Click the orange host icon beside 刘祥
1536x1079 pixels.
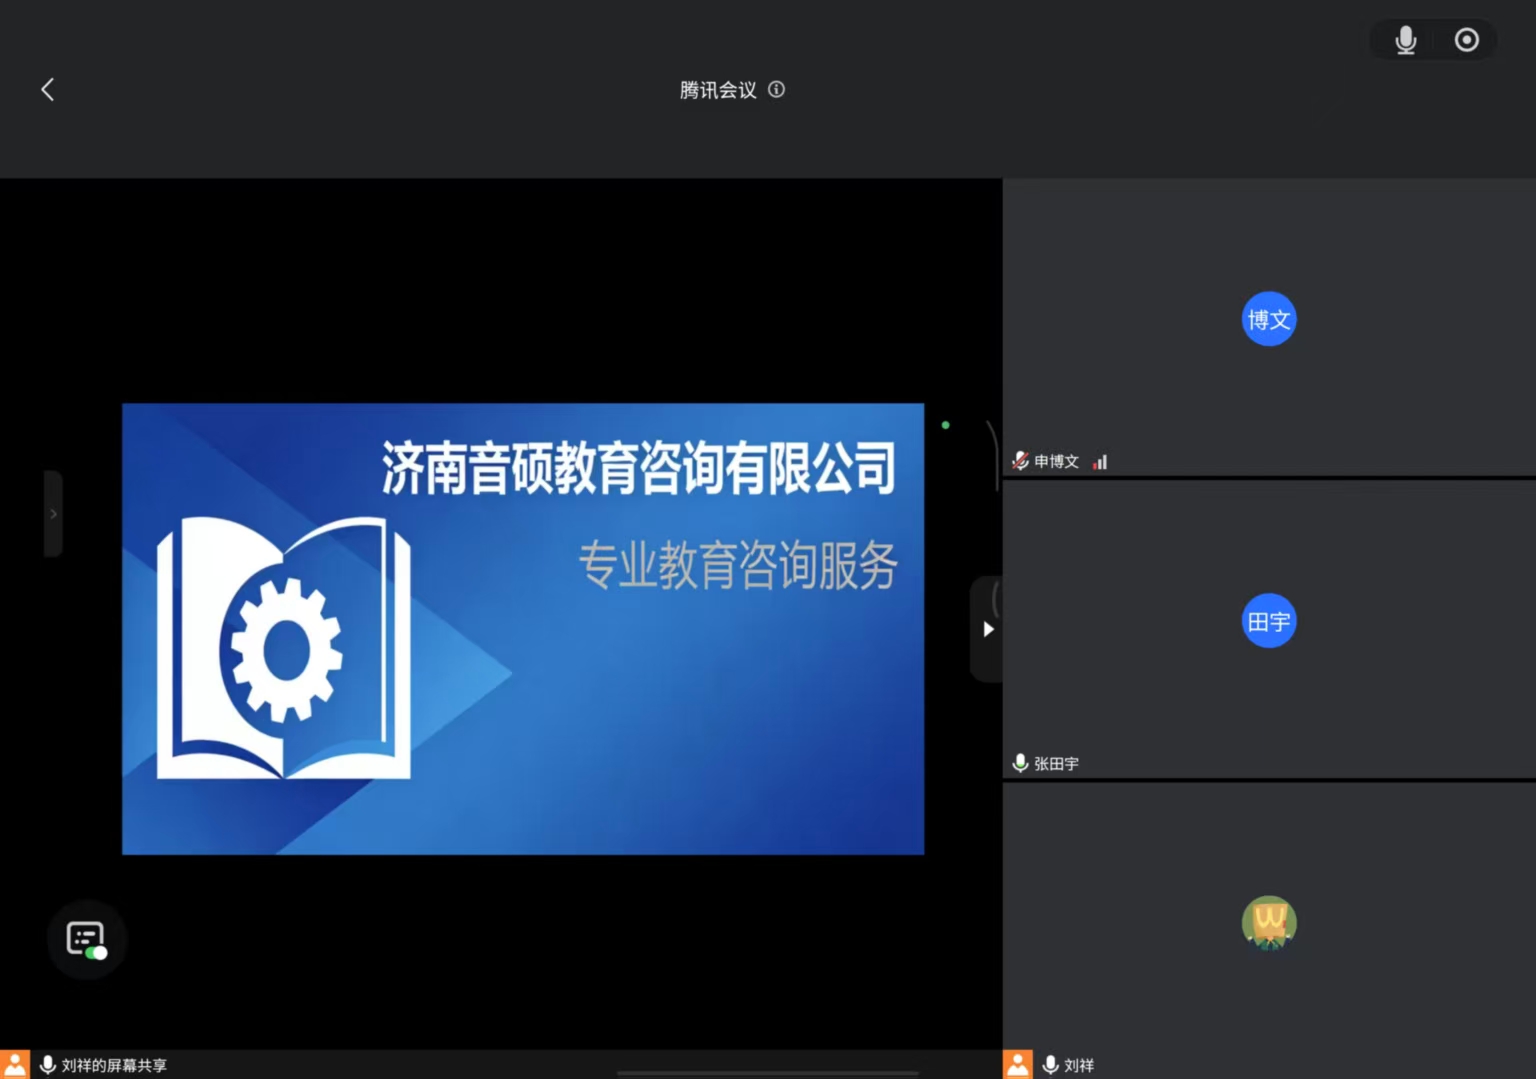click(x=1017, y=1065)
